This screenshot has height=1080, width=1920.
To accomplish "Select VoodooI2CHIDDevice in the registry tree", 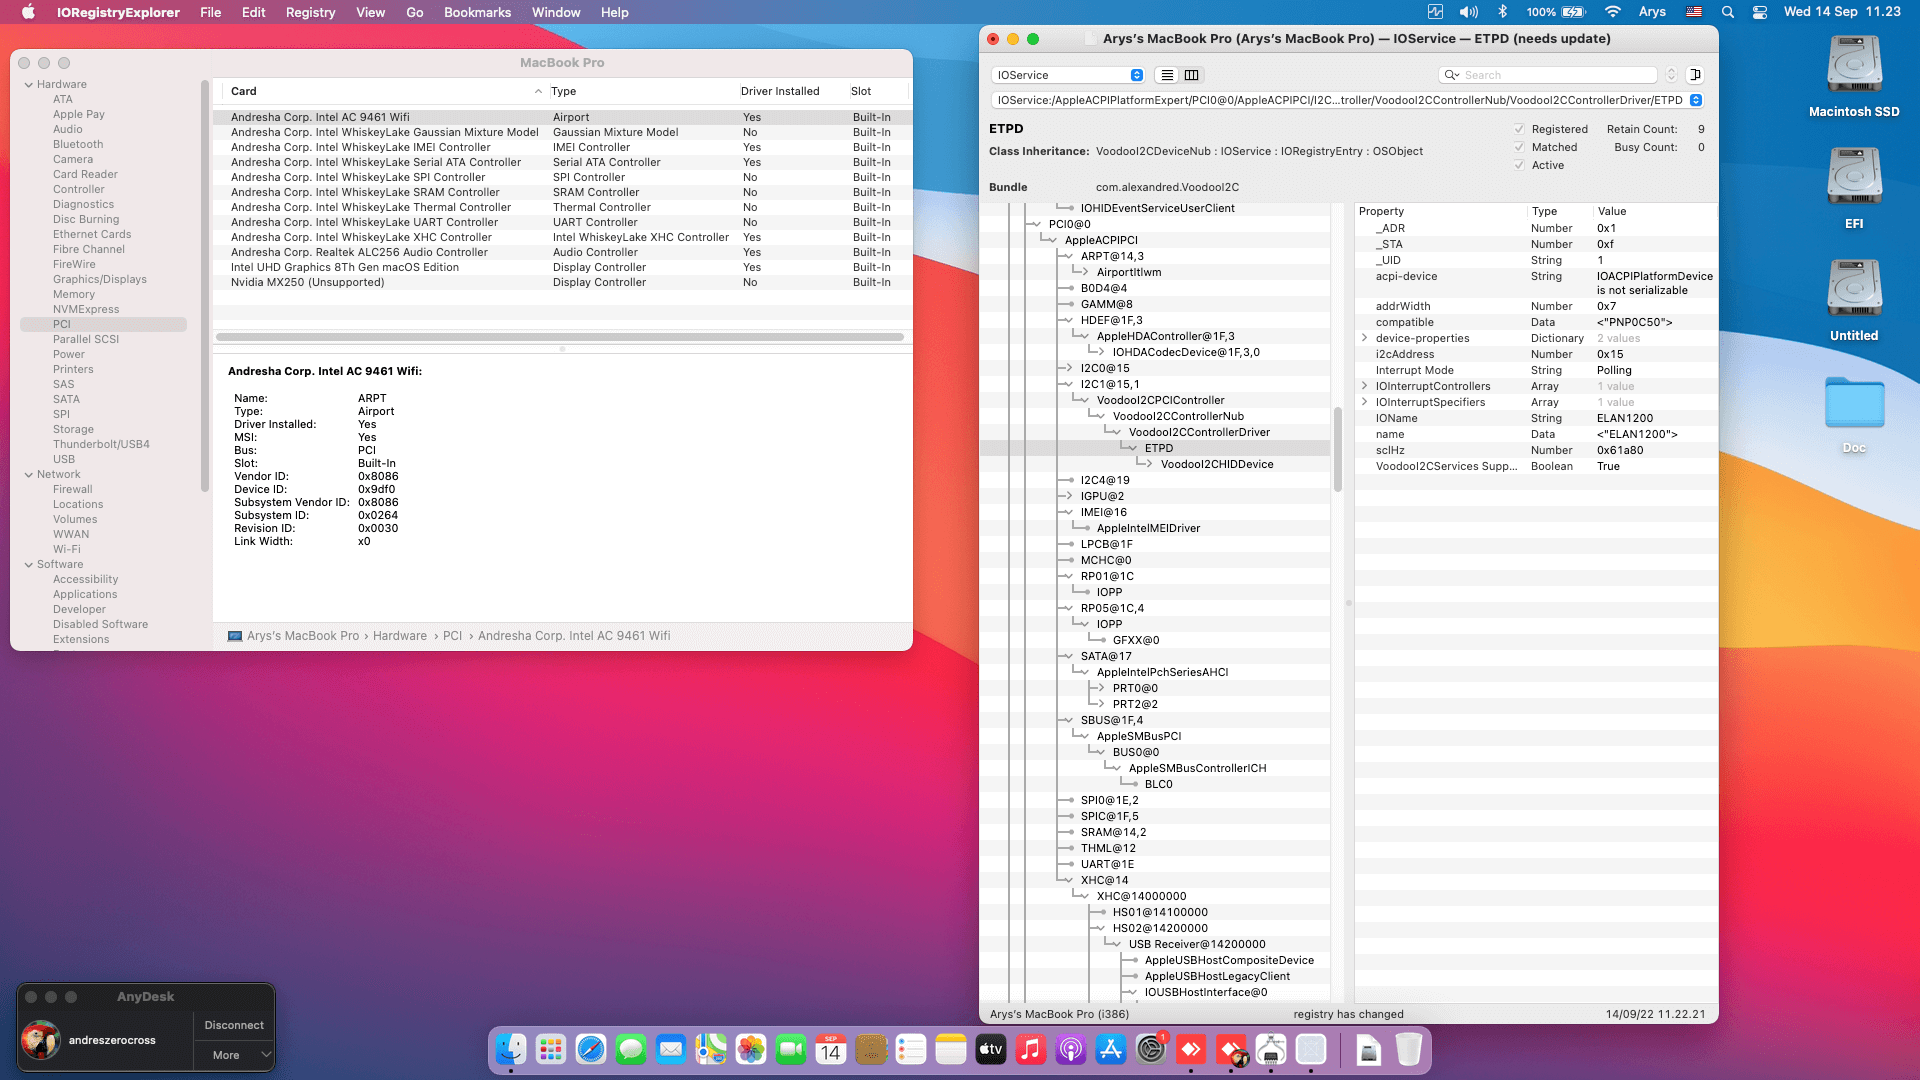I will tap(1217, 464).
